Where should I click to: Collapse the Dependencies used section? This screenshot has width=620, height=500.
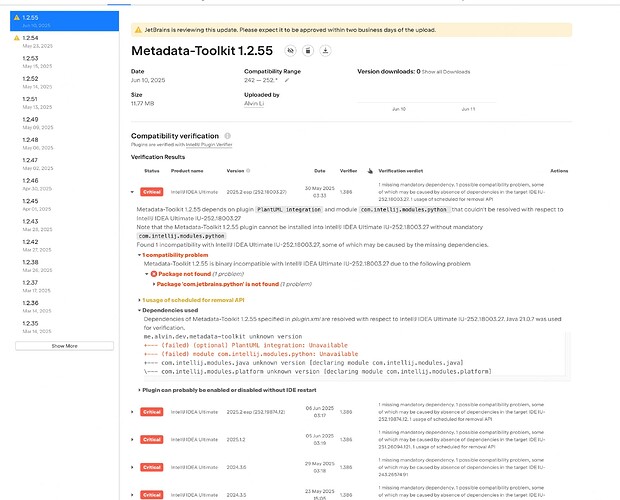click(139, 310)
